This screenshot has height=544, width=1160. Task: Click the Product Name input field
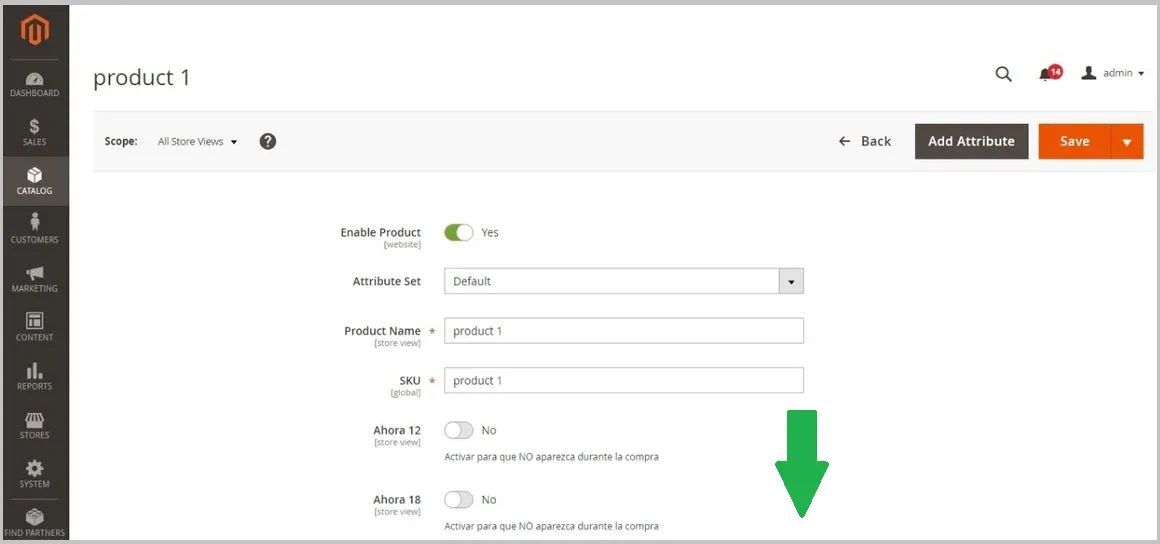(624, 331)
